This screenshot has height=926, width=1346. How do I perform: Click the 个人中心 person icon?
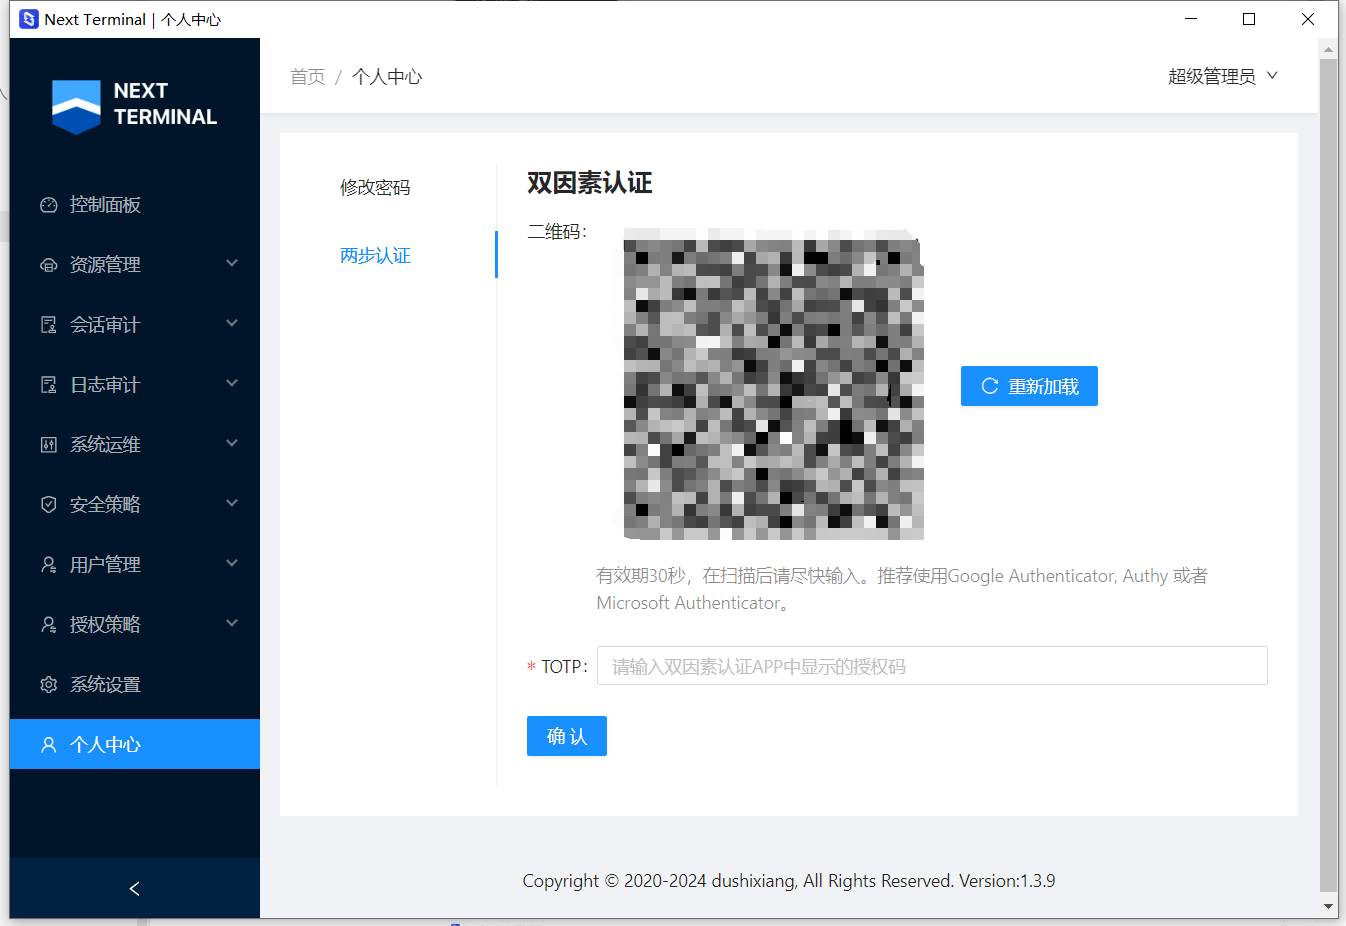tap(47, 744)
